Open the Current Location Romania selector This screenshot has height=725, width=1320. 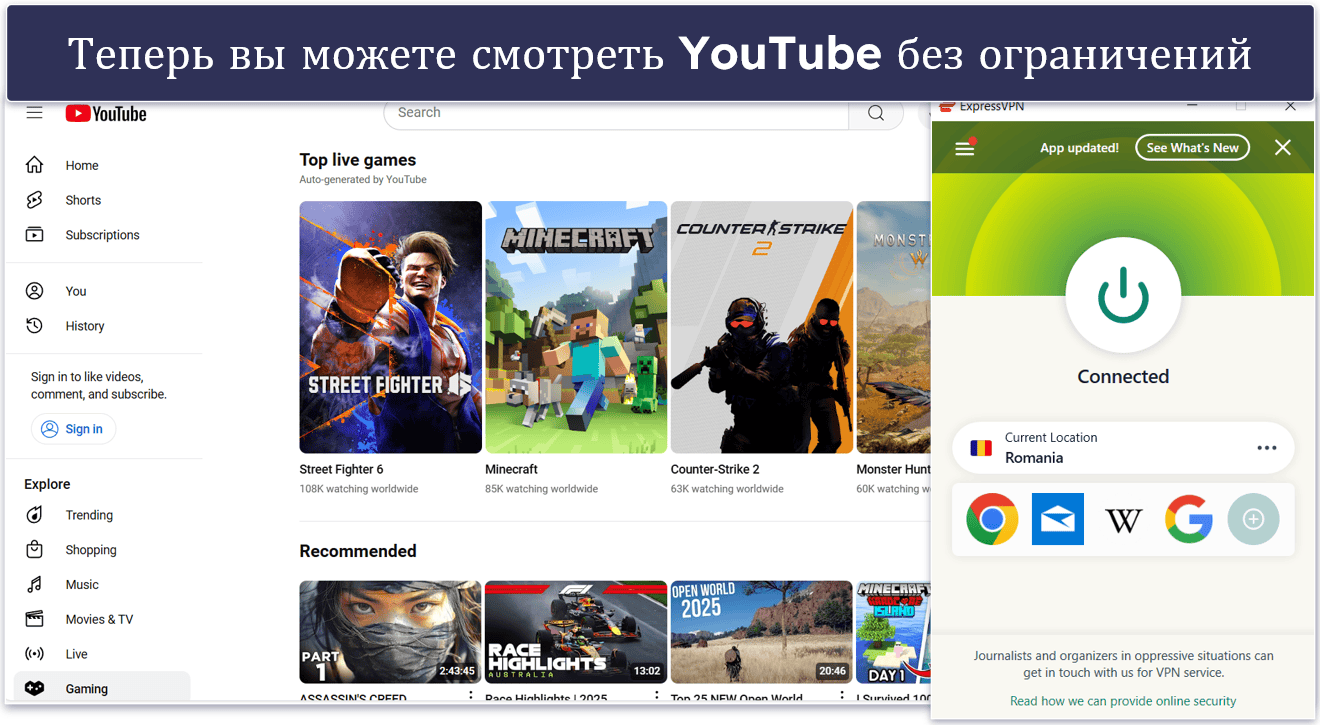pos(1123,448)
